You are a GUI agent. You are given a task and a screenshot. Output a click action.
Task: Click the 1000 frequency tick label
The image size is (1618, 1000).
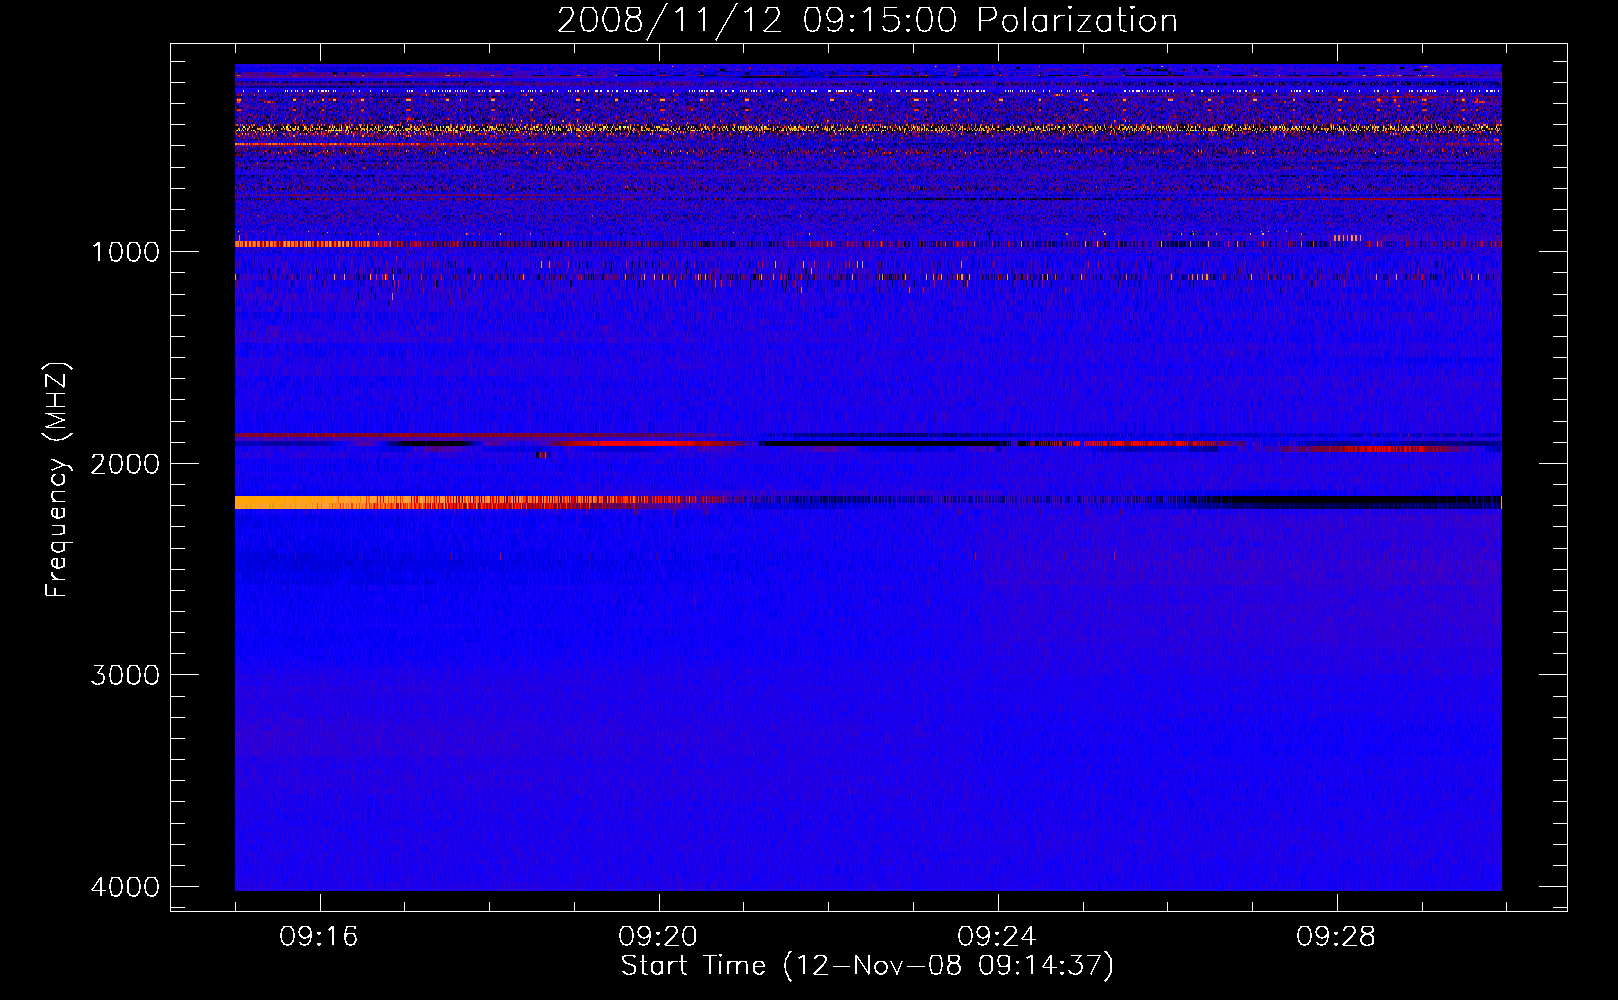(x=125, y=251)
